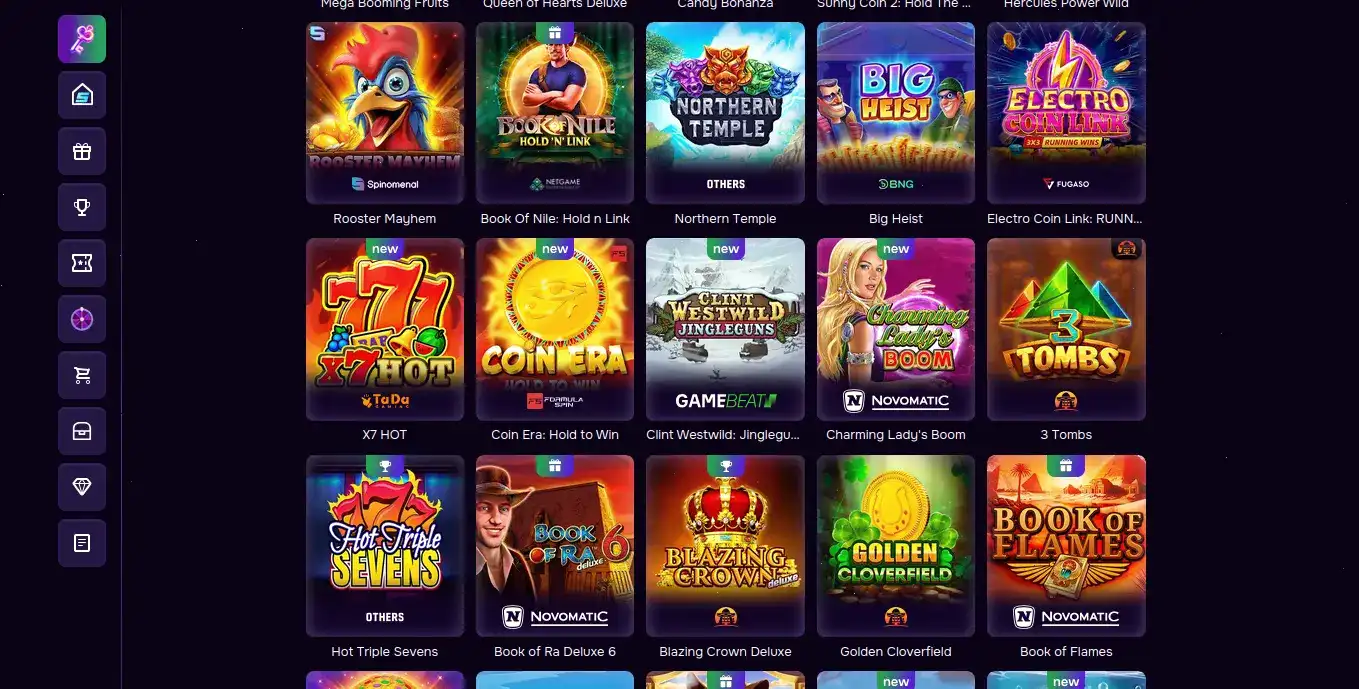Open the X7 HOT new game
The width and height of the screenshot is (1359, 689).
pos(385,329)
